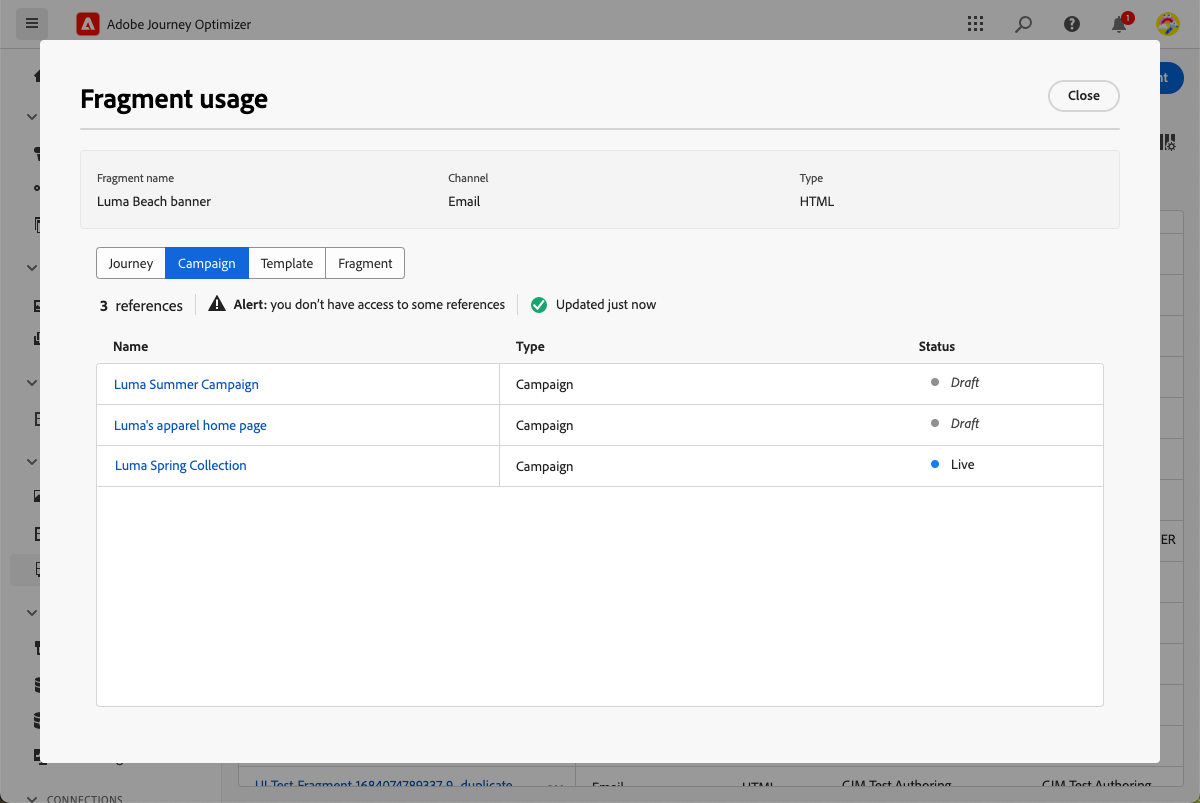1200x803 pixels.
Task: Open the hamburger navigation menu
Action: click(x=32, y=23)
